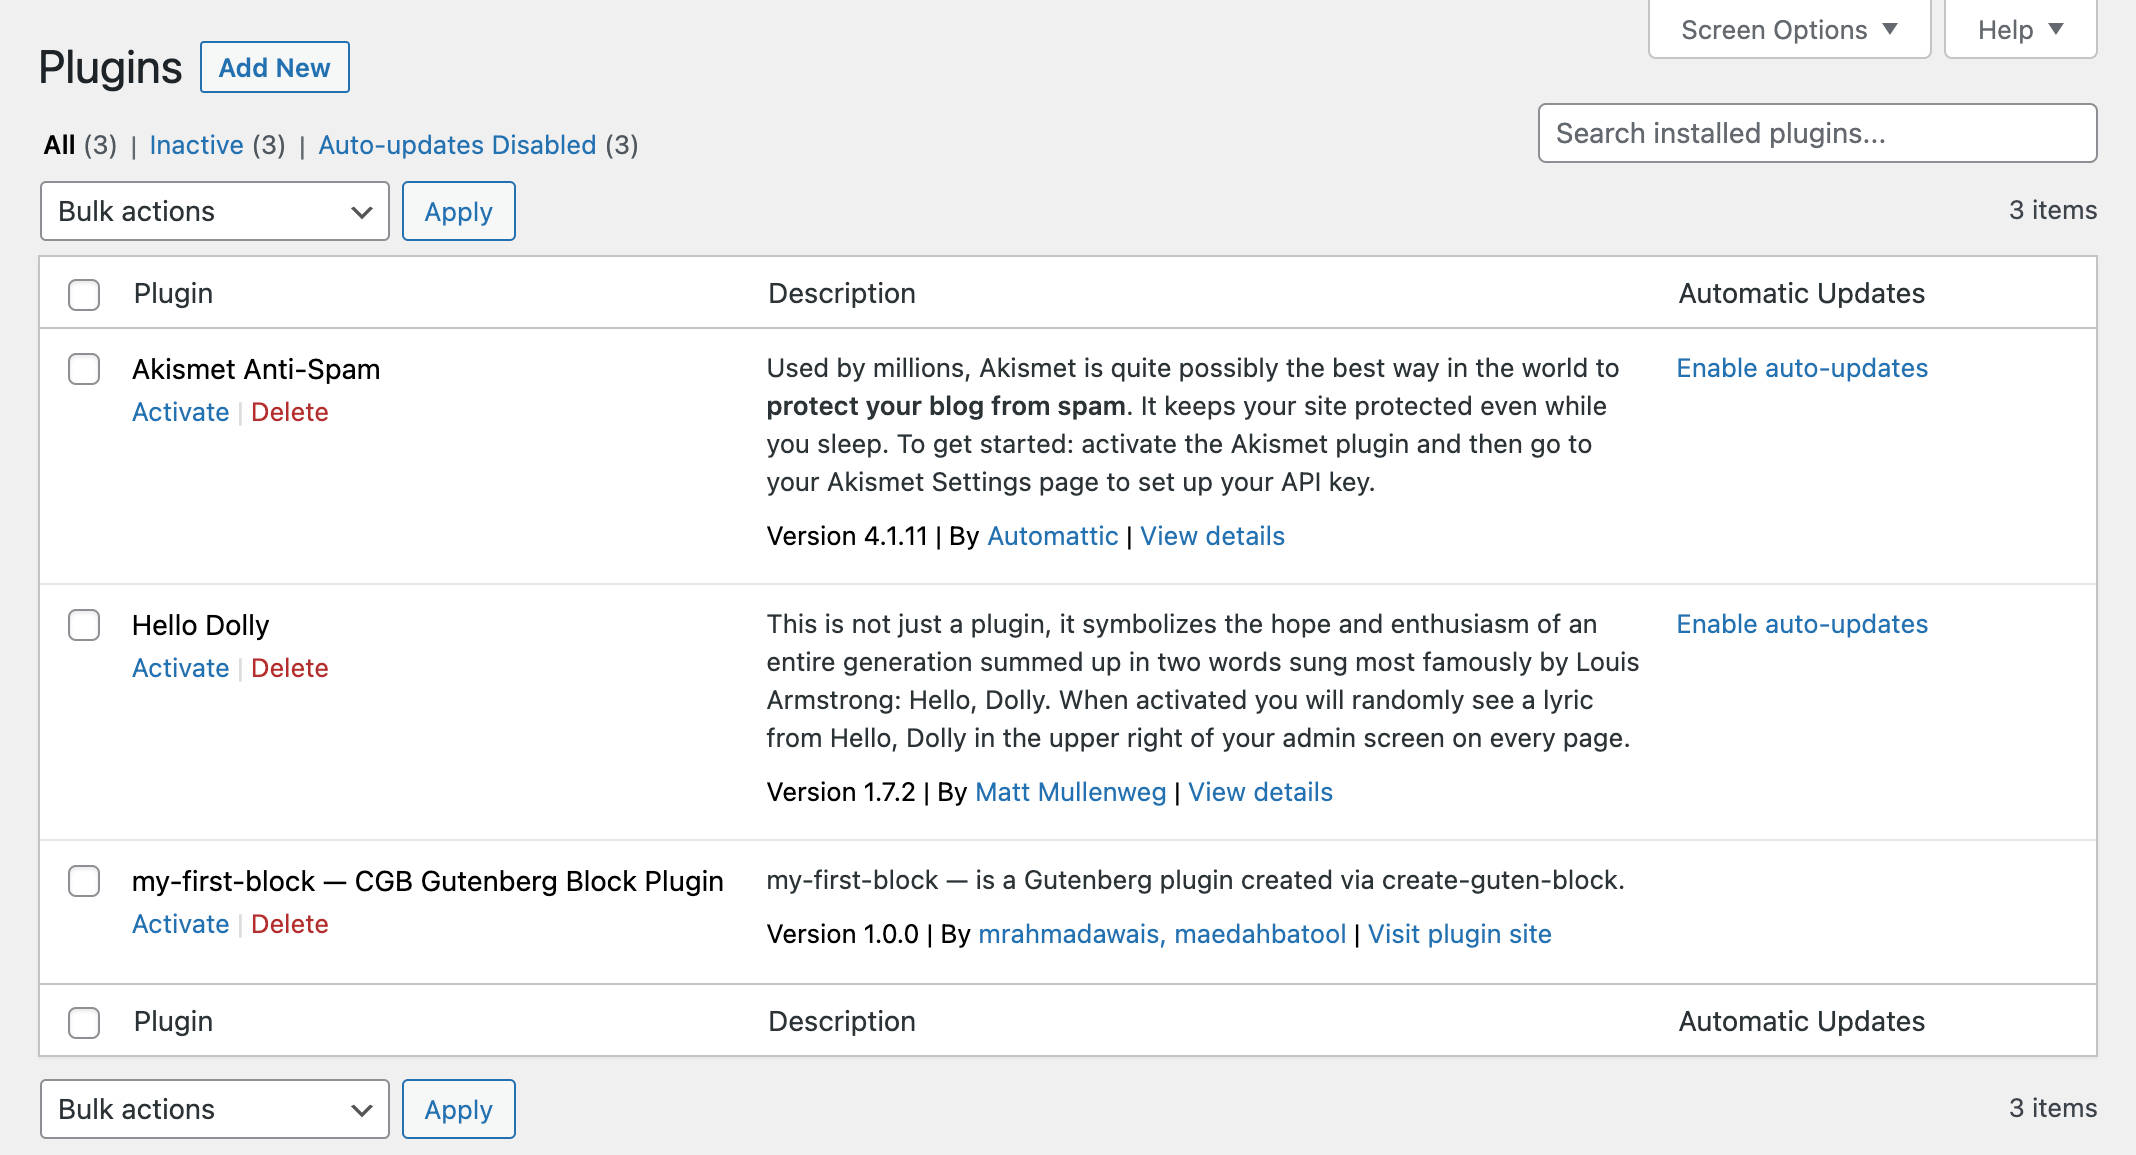Click Apply button for bulk actions
Screen dimensions: 2136x1155
point(458,211)
